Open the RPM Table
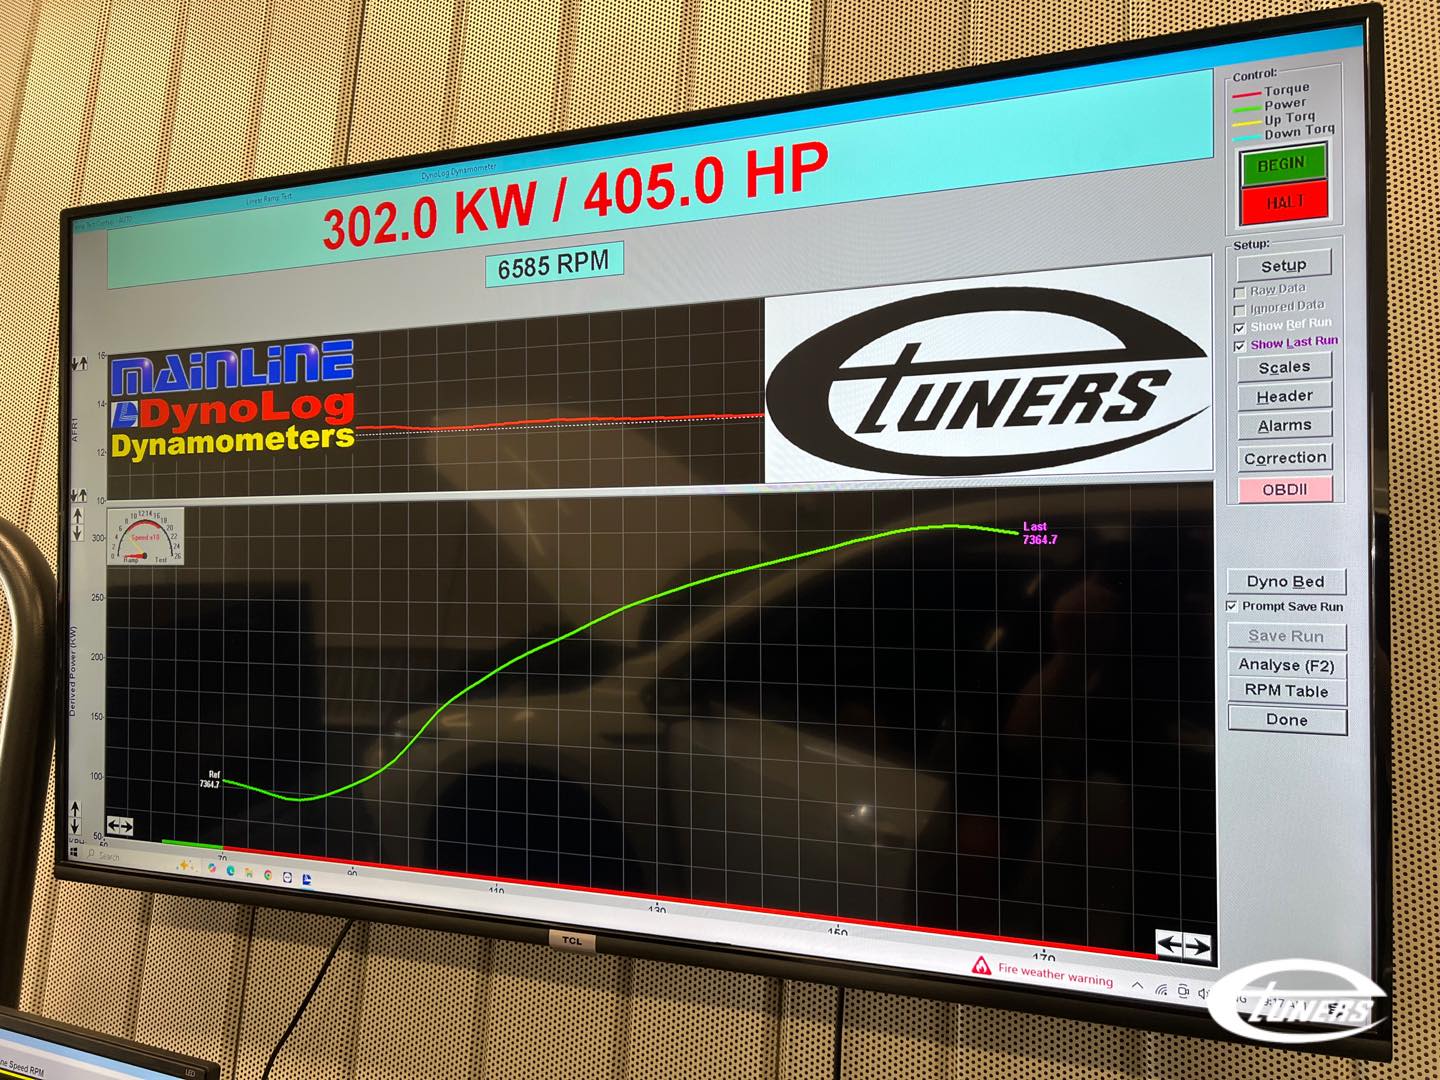This screenshot has height=1080, width=1440. pos(1286,691)
